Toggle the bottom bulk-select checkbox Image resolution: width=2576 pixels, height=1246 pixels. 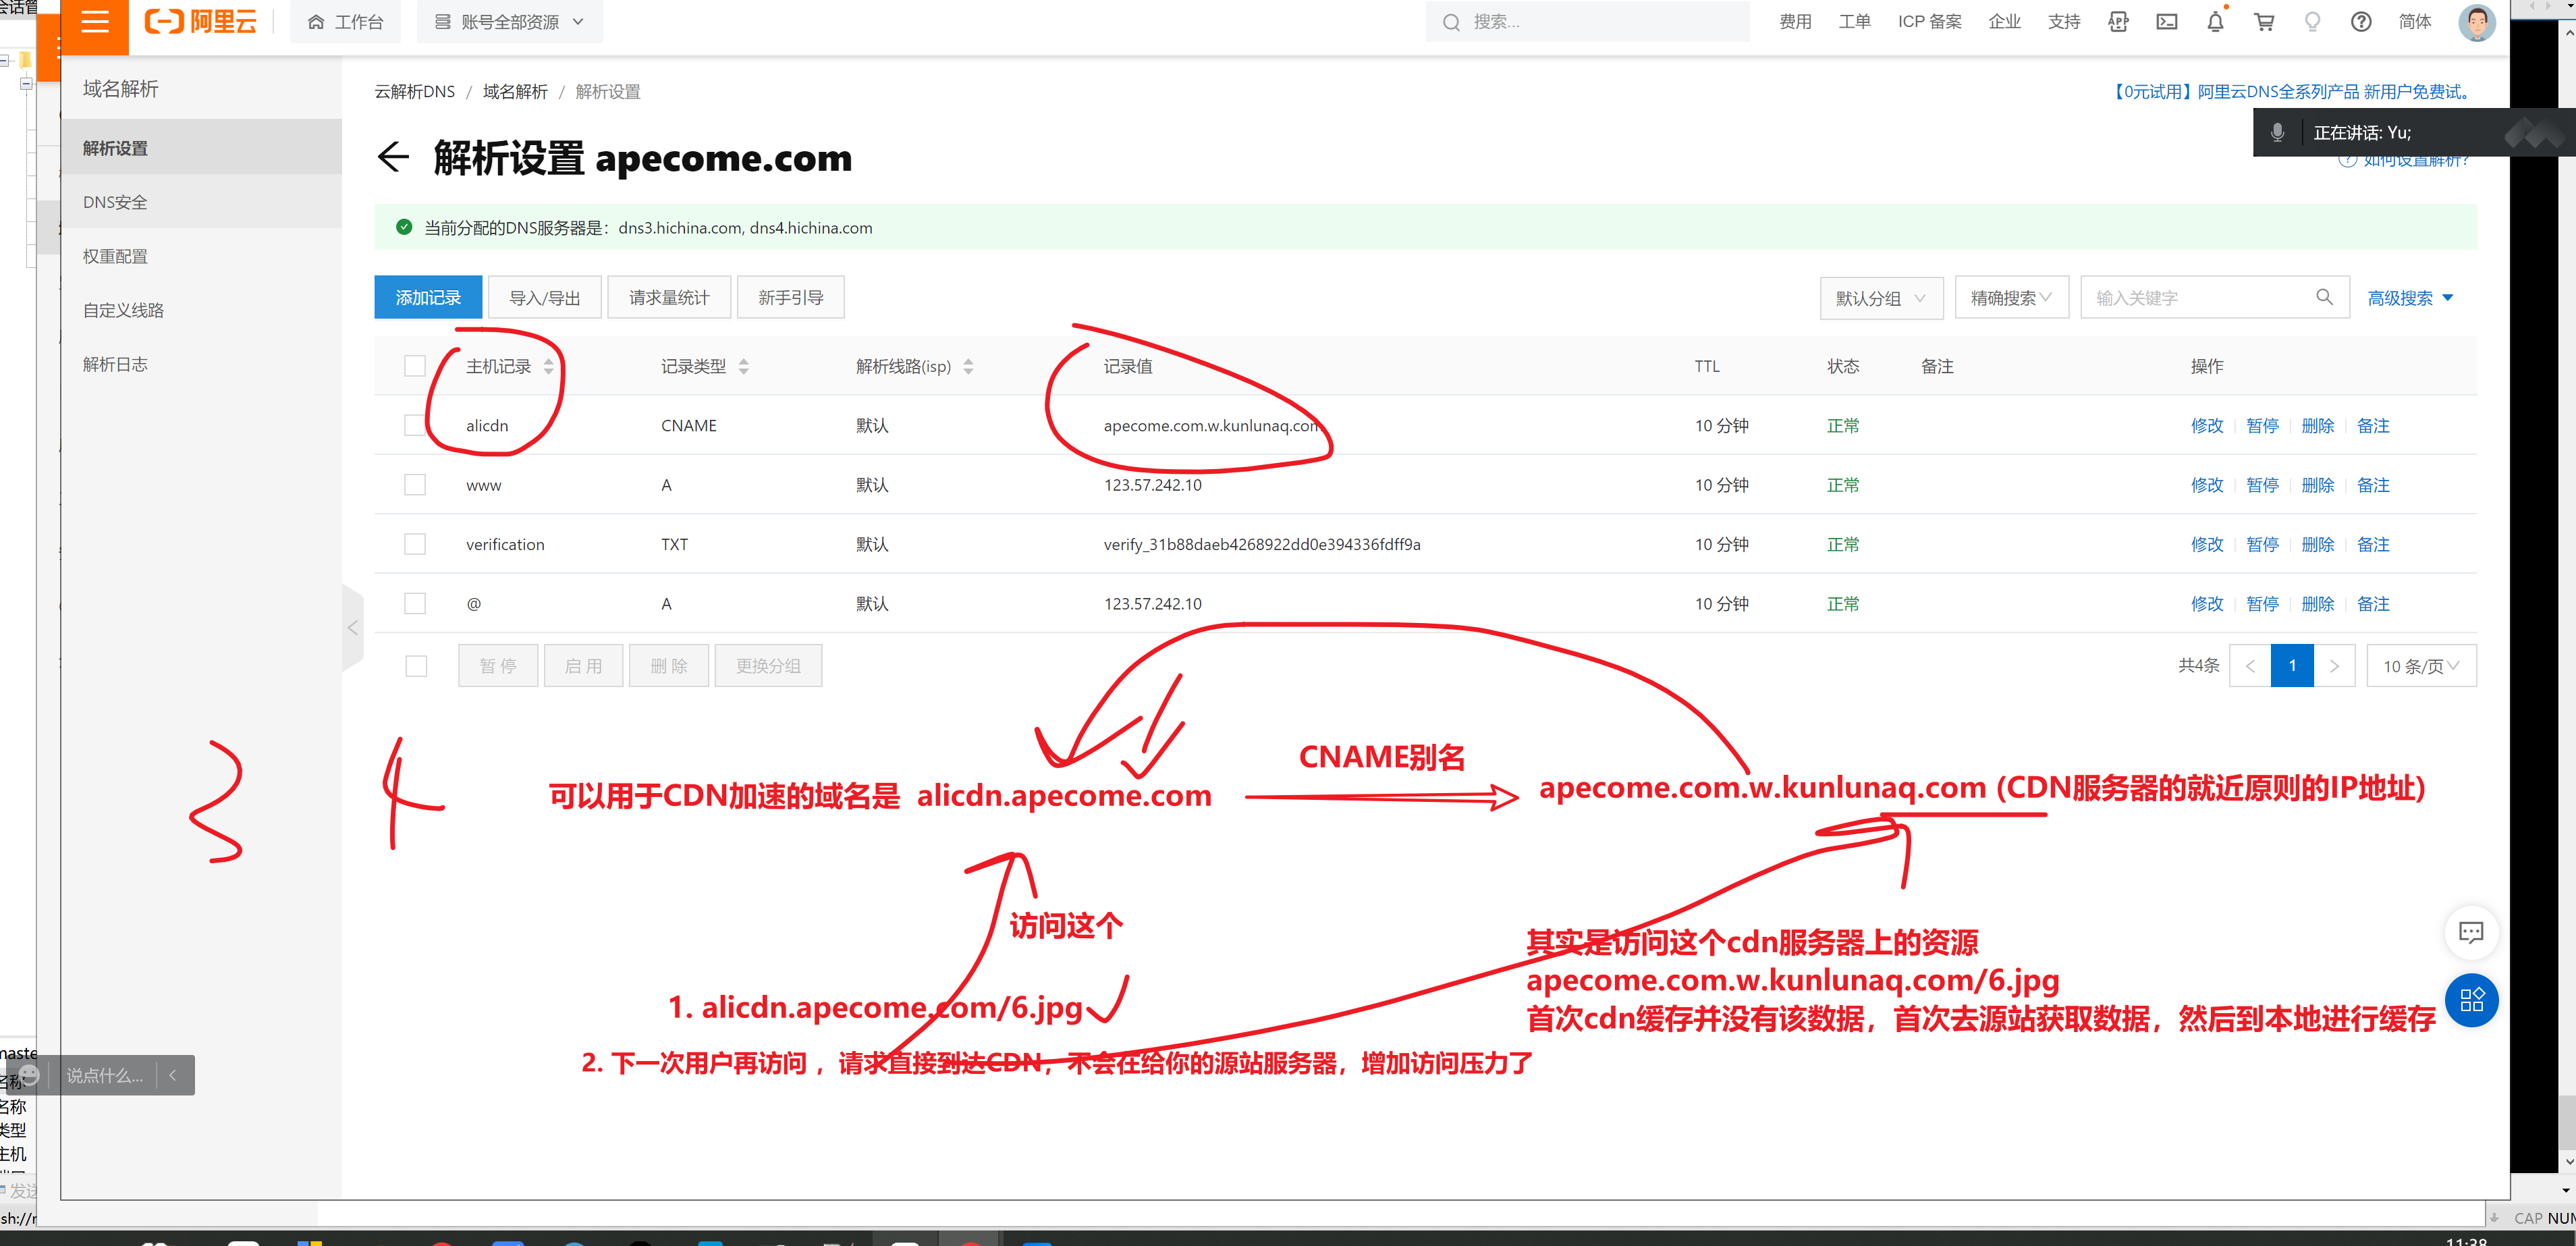click(x=416, y=666)
